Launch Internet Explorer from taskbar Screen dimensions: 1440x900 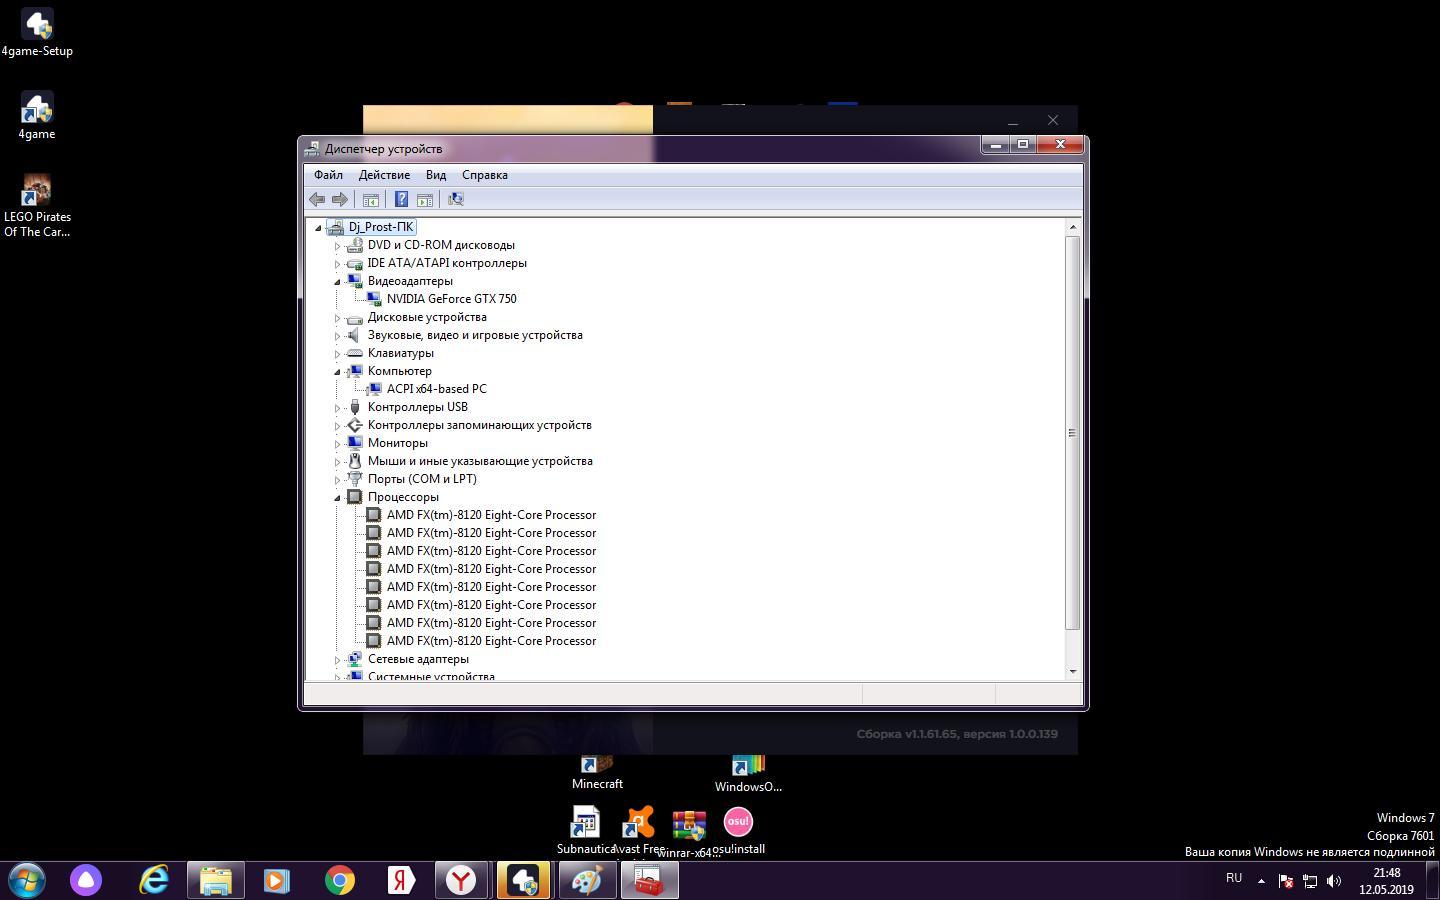(x=154, y=881)
